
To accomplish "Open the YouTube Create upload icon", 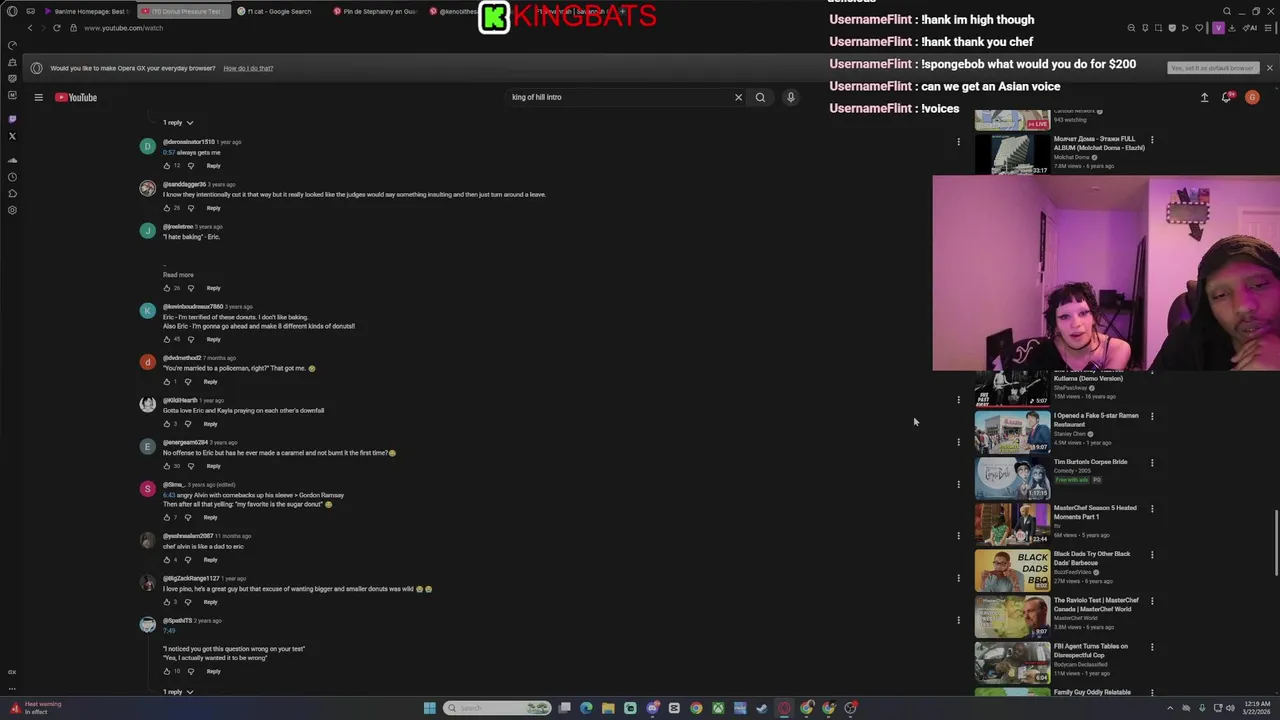I will point(1204,97).
